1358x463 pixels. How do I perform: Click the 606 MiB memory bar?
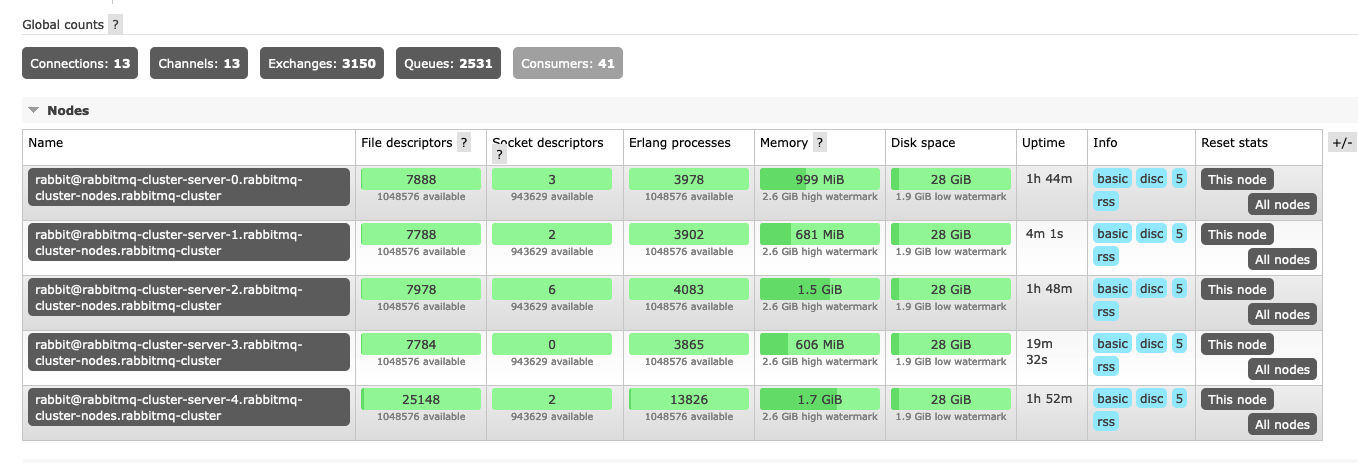(820, 344)
